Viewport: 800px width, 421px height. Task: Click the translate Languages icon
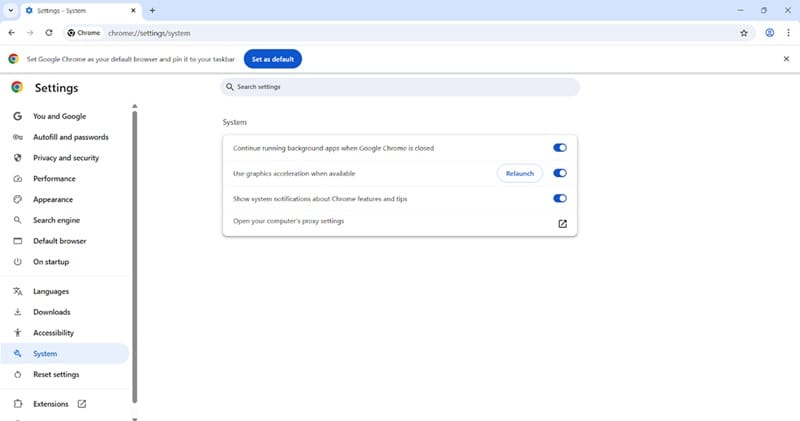(x=17, y=291)
